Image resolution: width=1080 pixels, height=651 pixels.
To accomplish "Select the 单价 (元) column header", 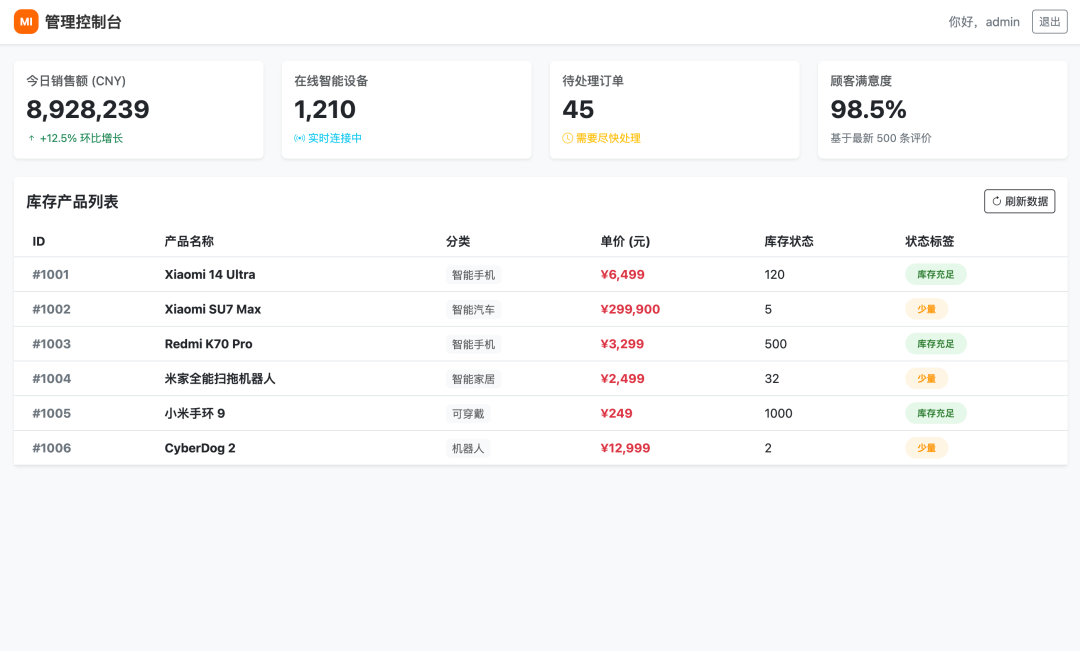I will tap(625, 241).
